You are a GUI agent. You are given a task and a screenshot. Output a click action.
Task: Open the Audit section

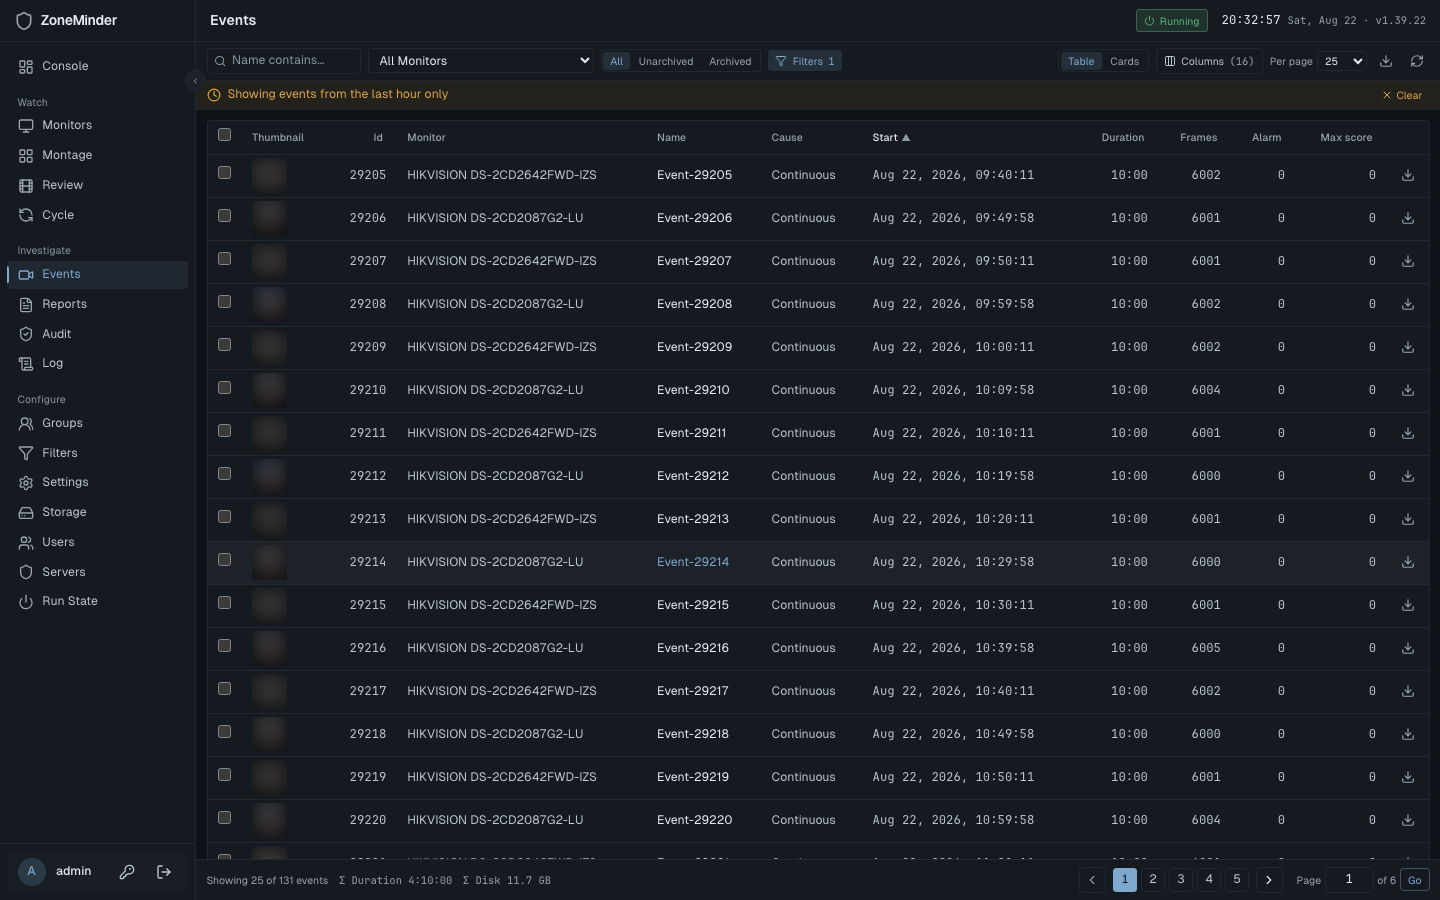coord(97,334)
